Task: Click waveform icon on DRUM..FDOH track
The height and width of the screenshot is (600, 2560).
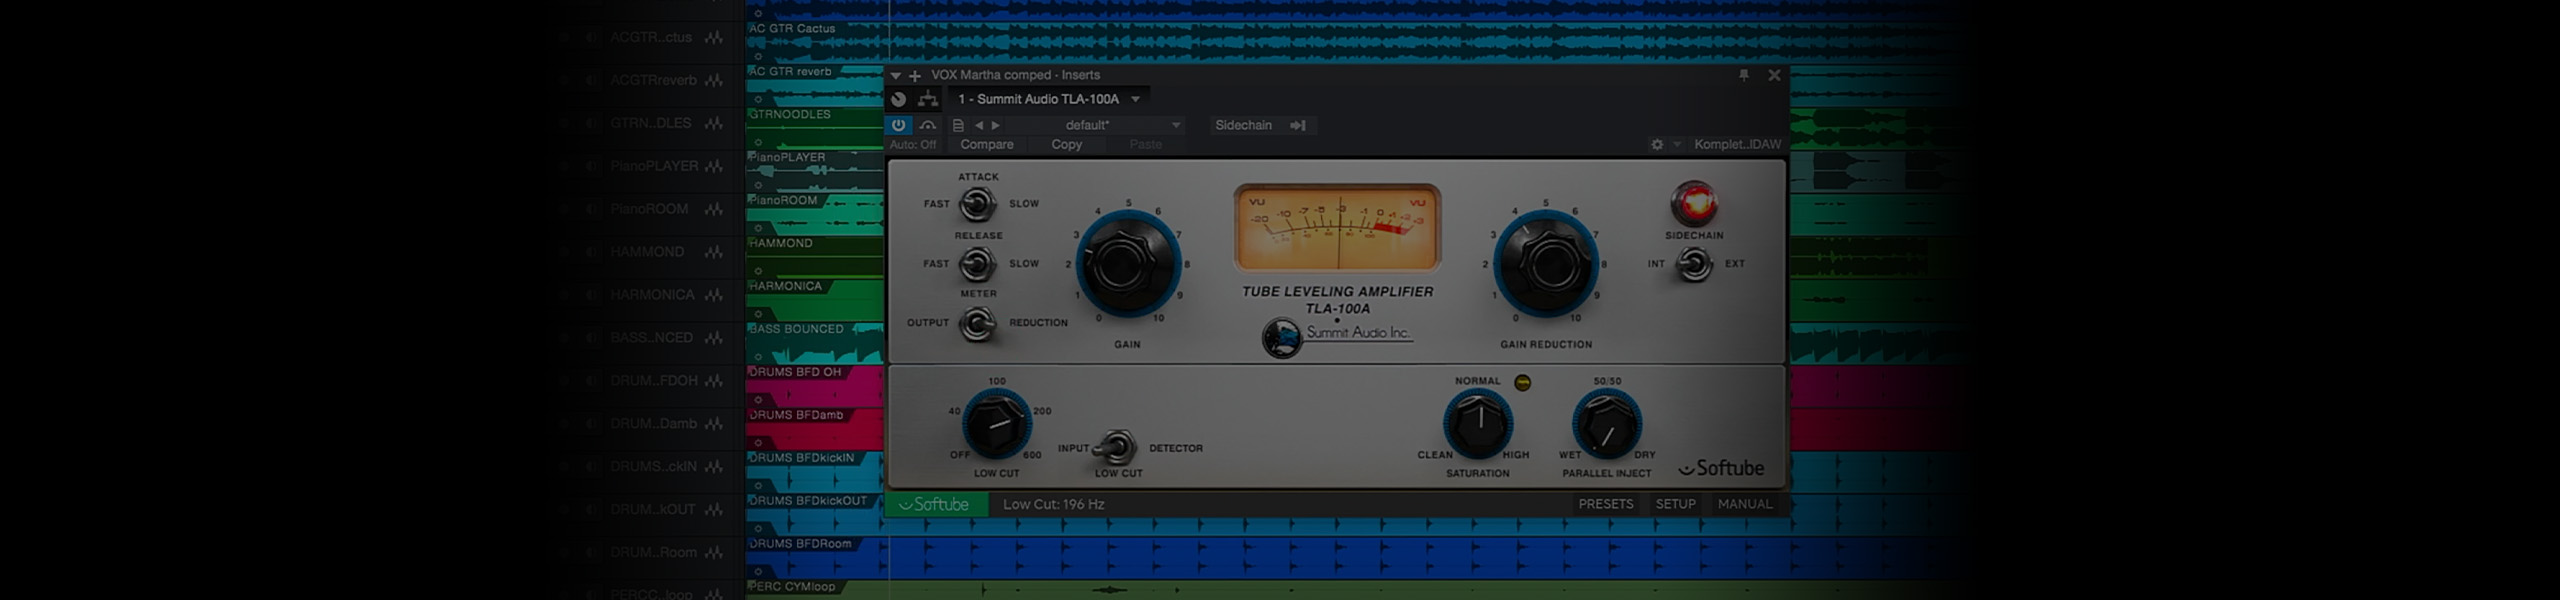Action: (x=713, y=381)
